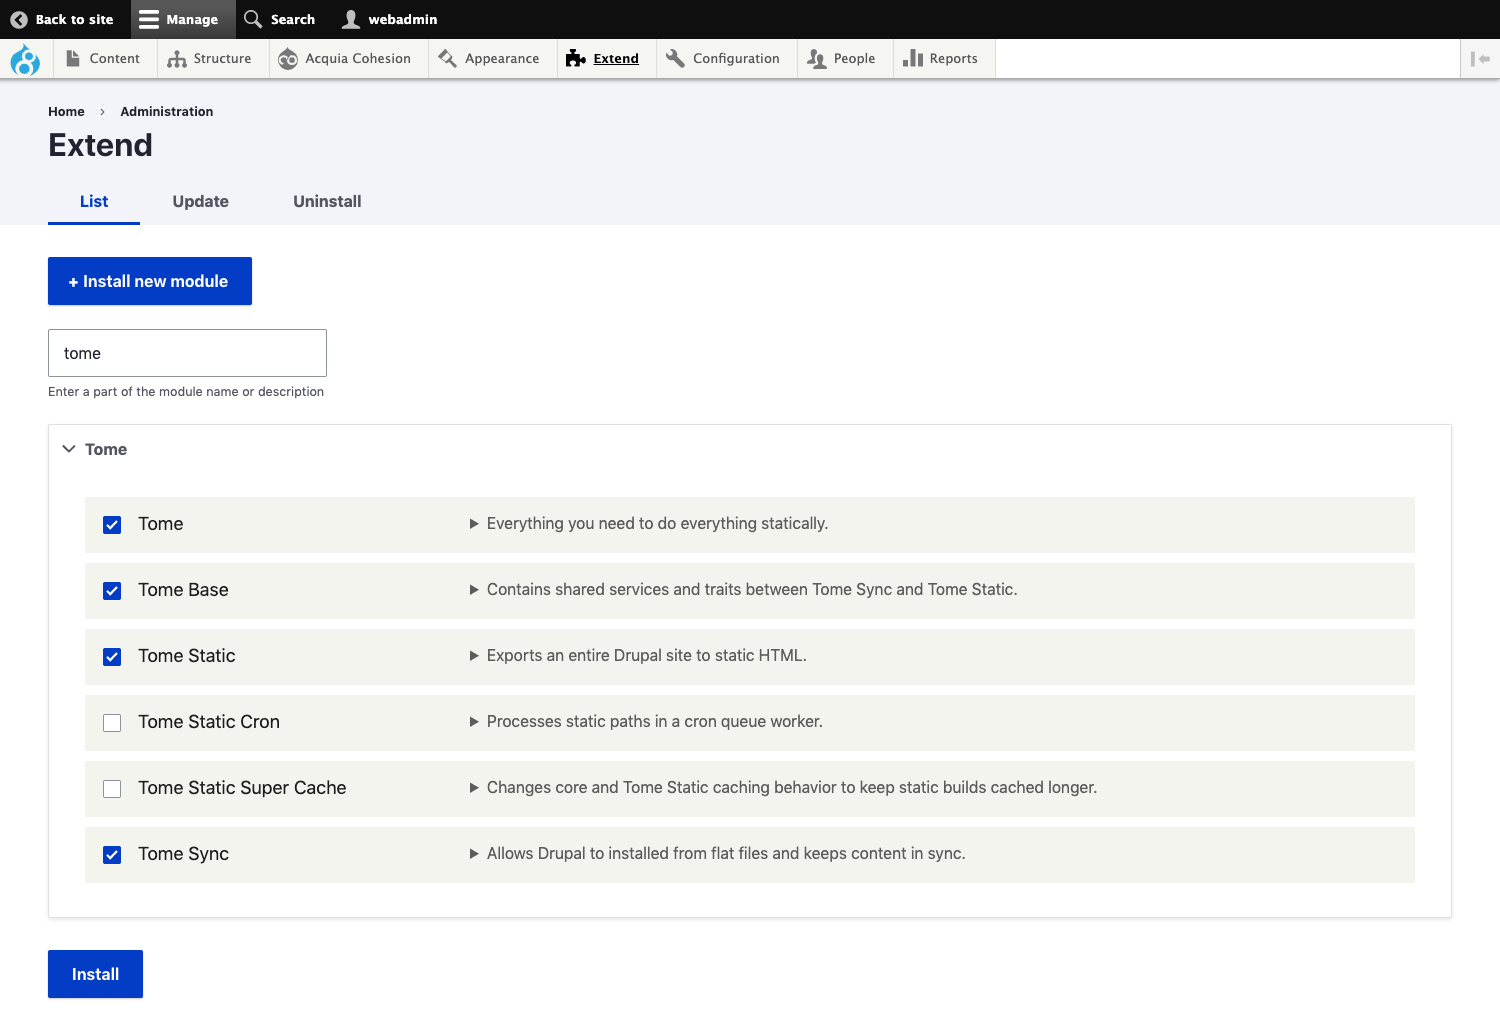Click the Install button
The width and height of the screenshot is (1500, 1024).
point(95,974)
